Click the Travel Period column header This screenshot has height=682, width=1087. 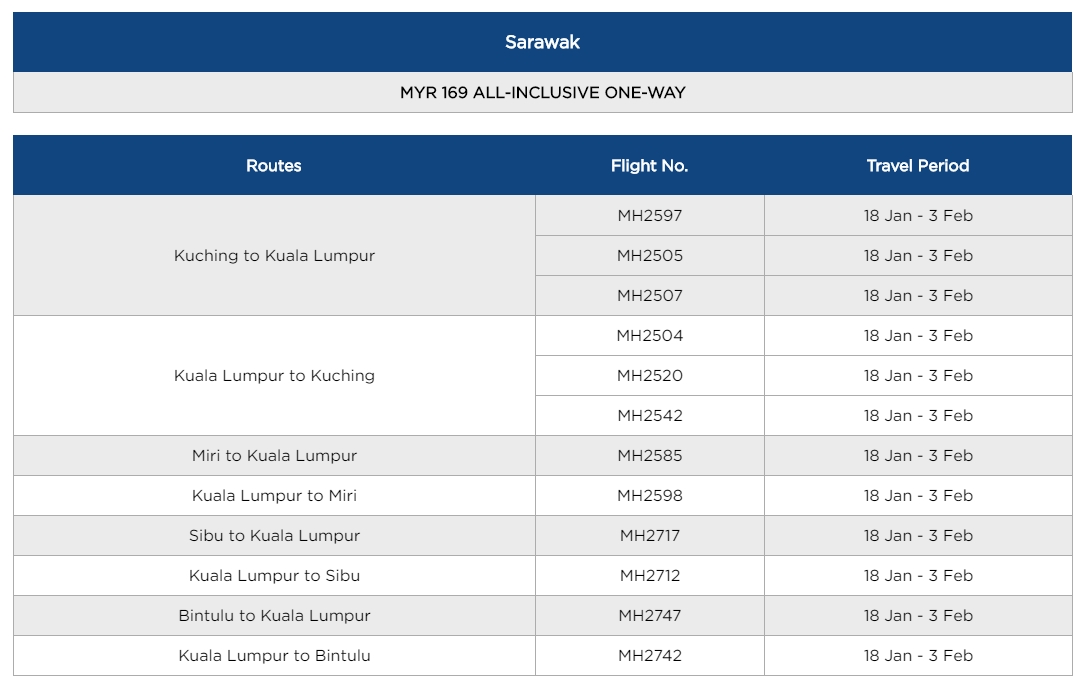pyautogui.click(x=917, y=166)
